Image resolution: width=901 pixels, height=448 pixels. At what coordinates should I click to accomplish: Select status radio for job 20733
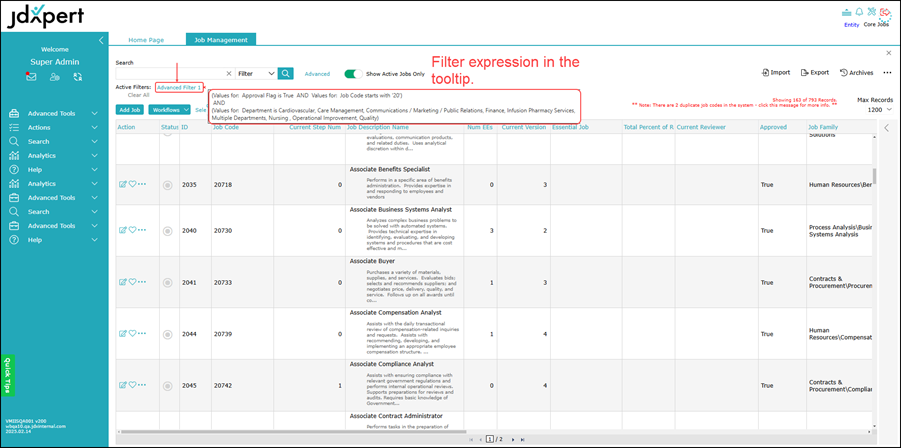(x=167, y=283)
